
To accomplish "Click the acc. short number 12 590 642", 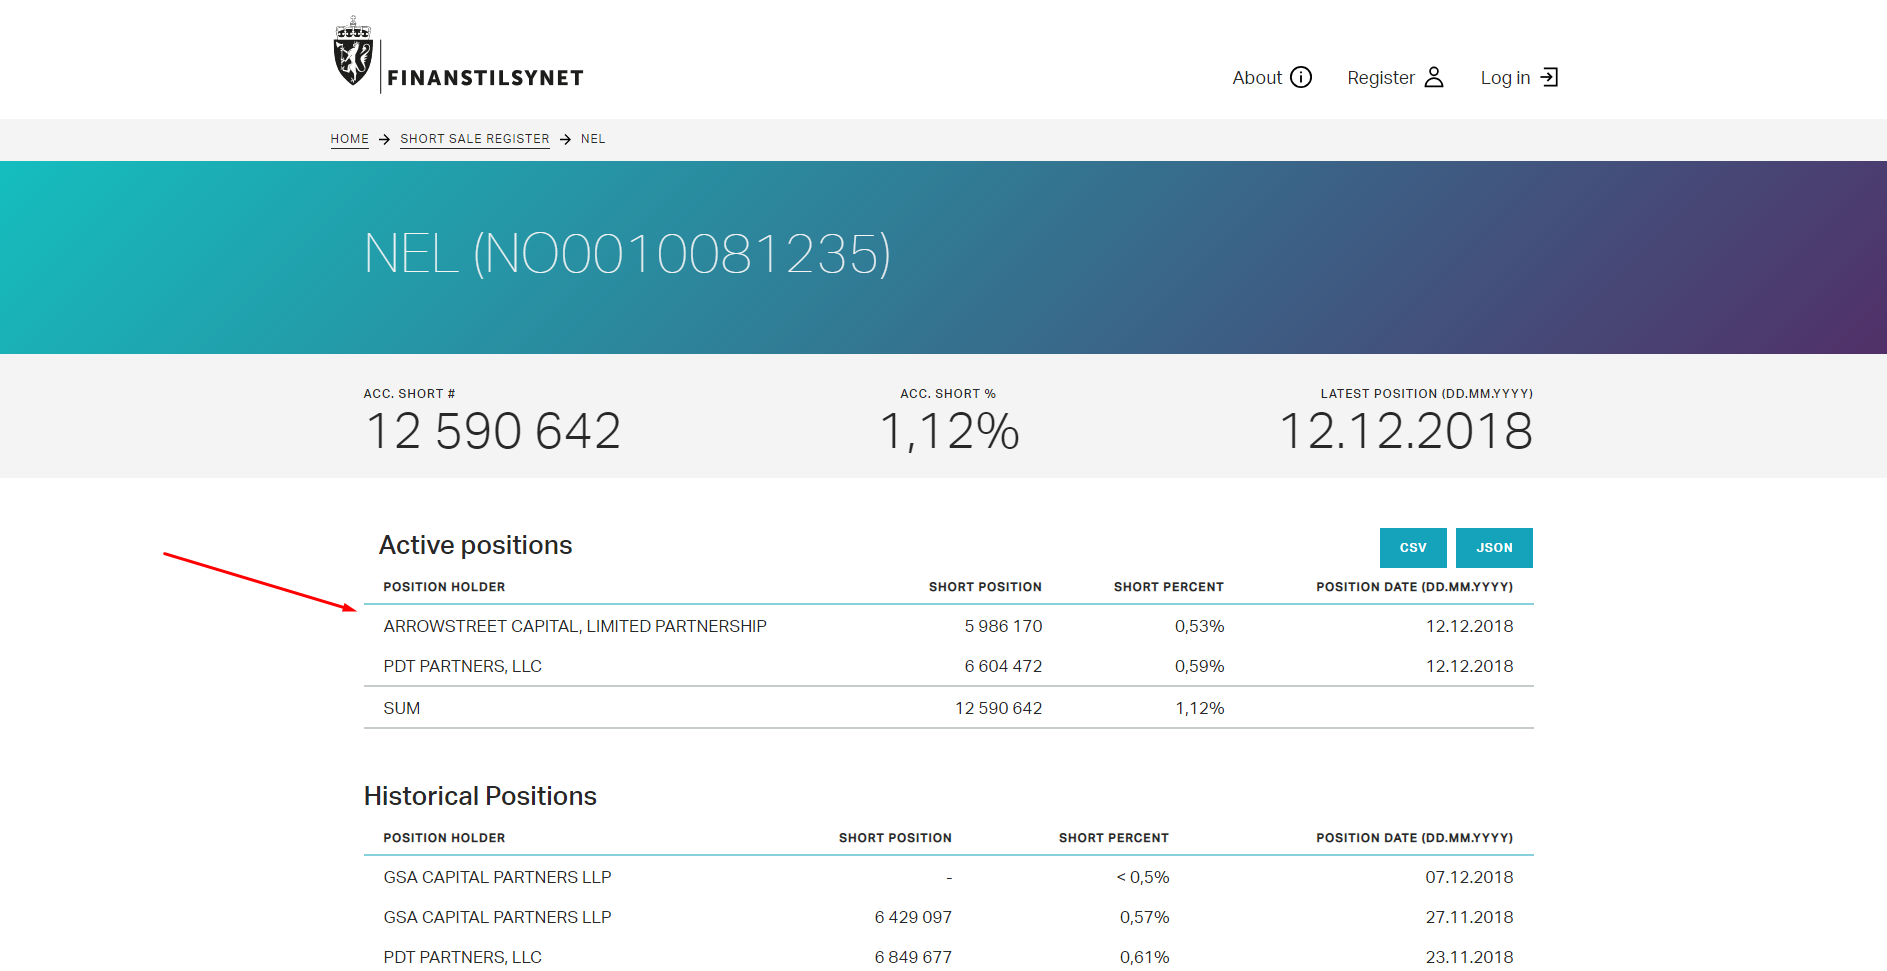I will 493,431.
